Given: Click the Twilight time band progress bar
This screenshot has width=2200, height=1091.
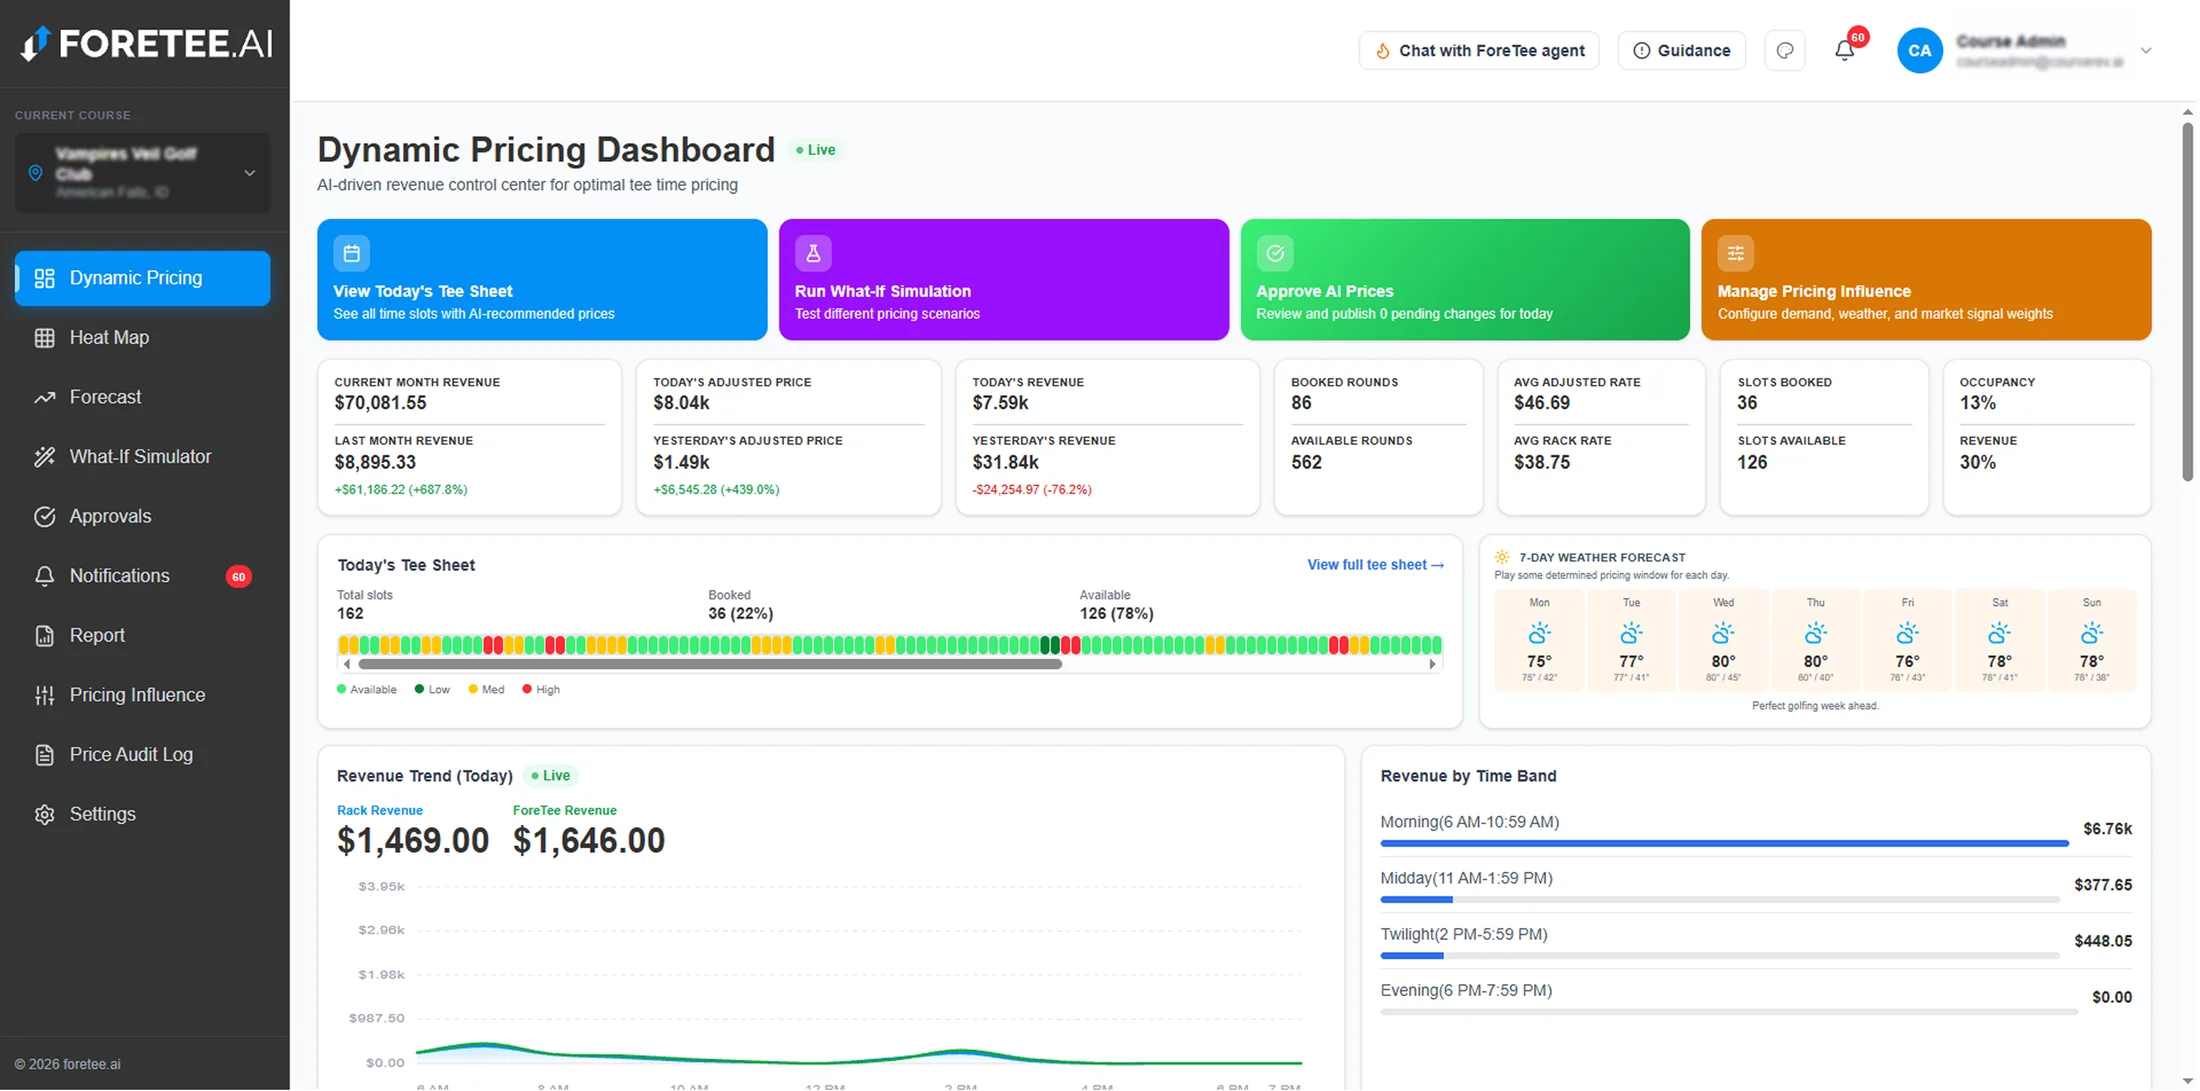Looking at the screenshot, I should (1719, 956).
